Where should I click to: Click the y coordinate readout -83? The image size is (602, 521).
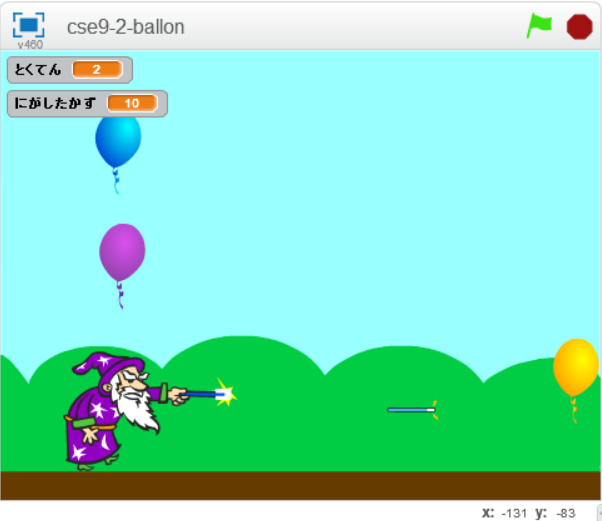(566, 513)
